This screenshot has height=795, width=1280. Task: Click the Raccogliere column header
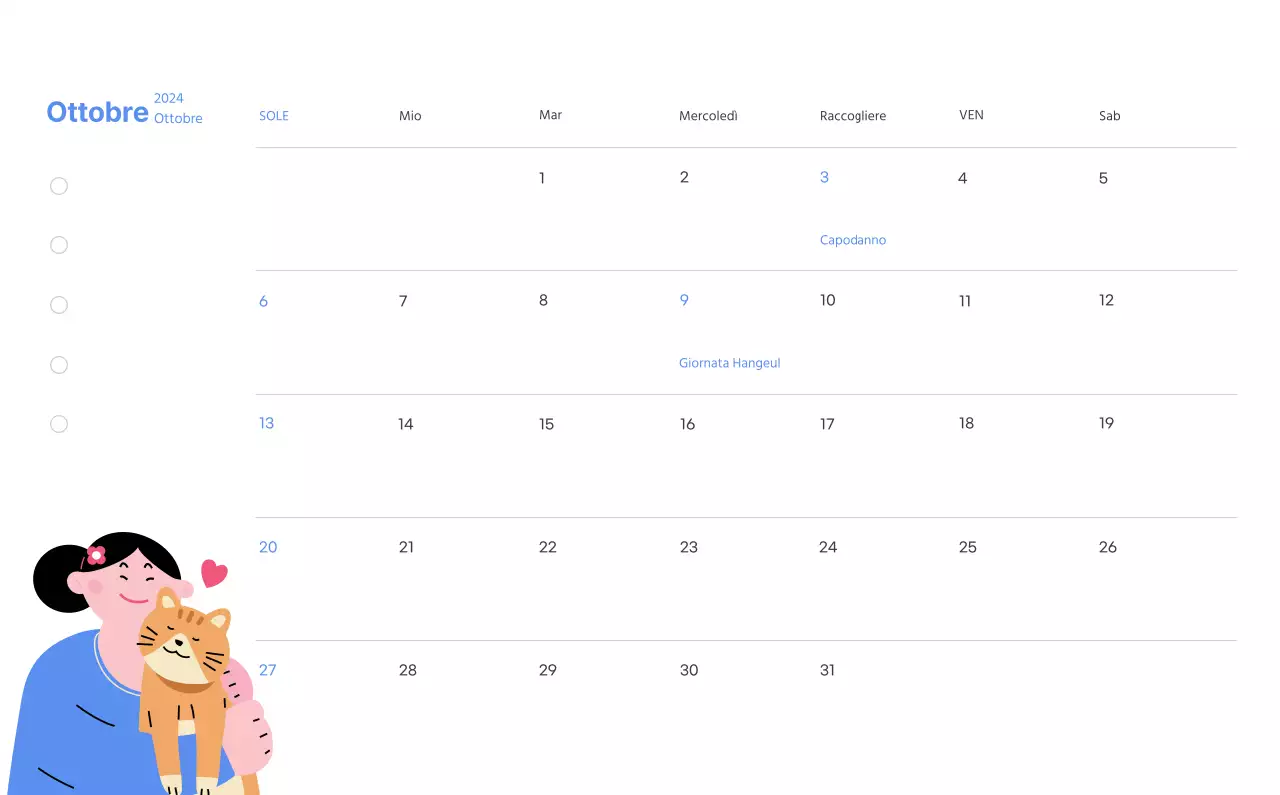coord(852,115)
